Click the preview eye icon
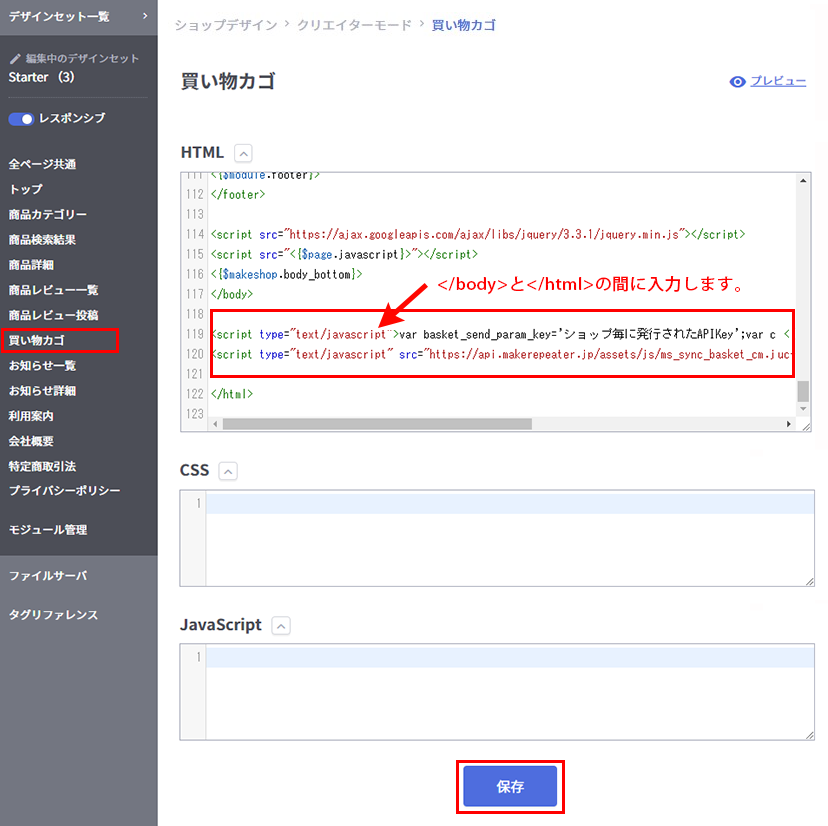 [x=738, y=82]
